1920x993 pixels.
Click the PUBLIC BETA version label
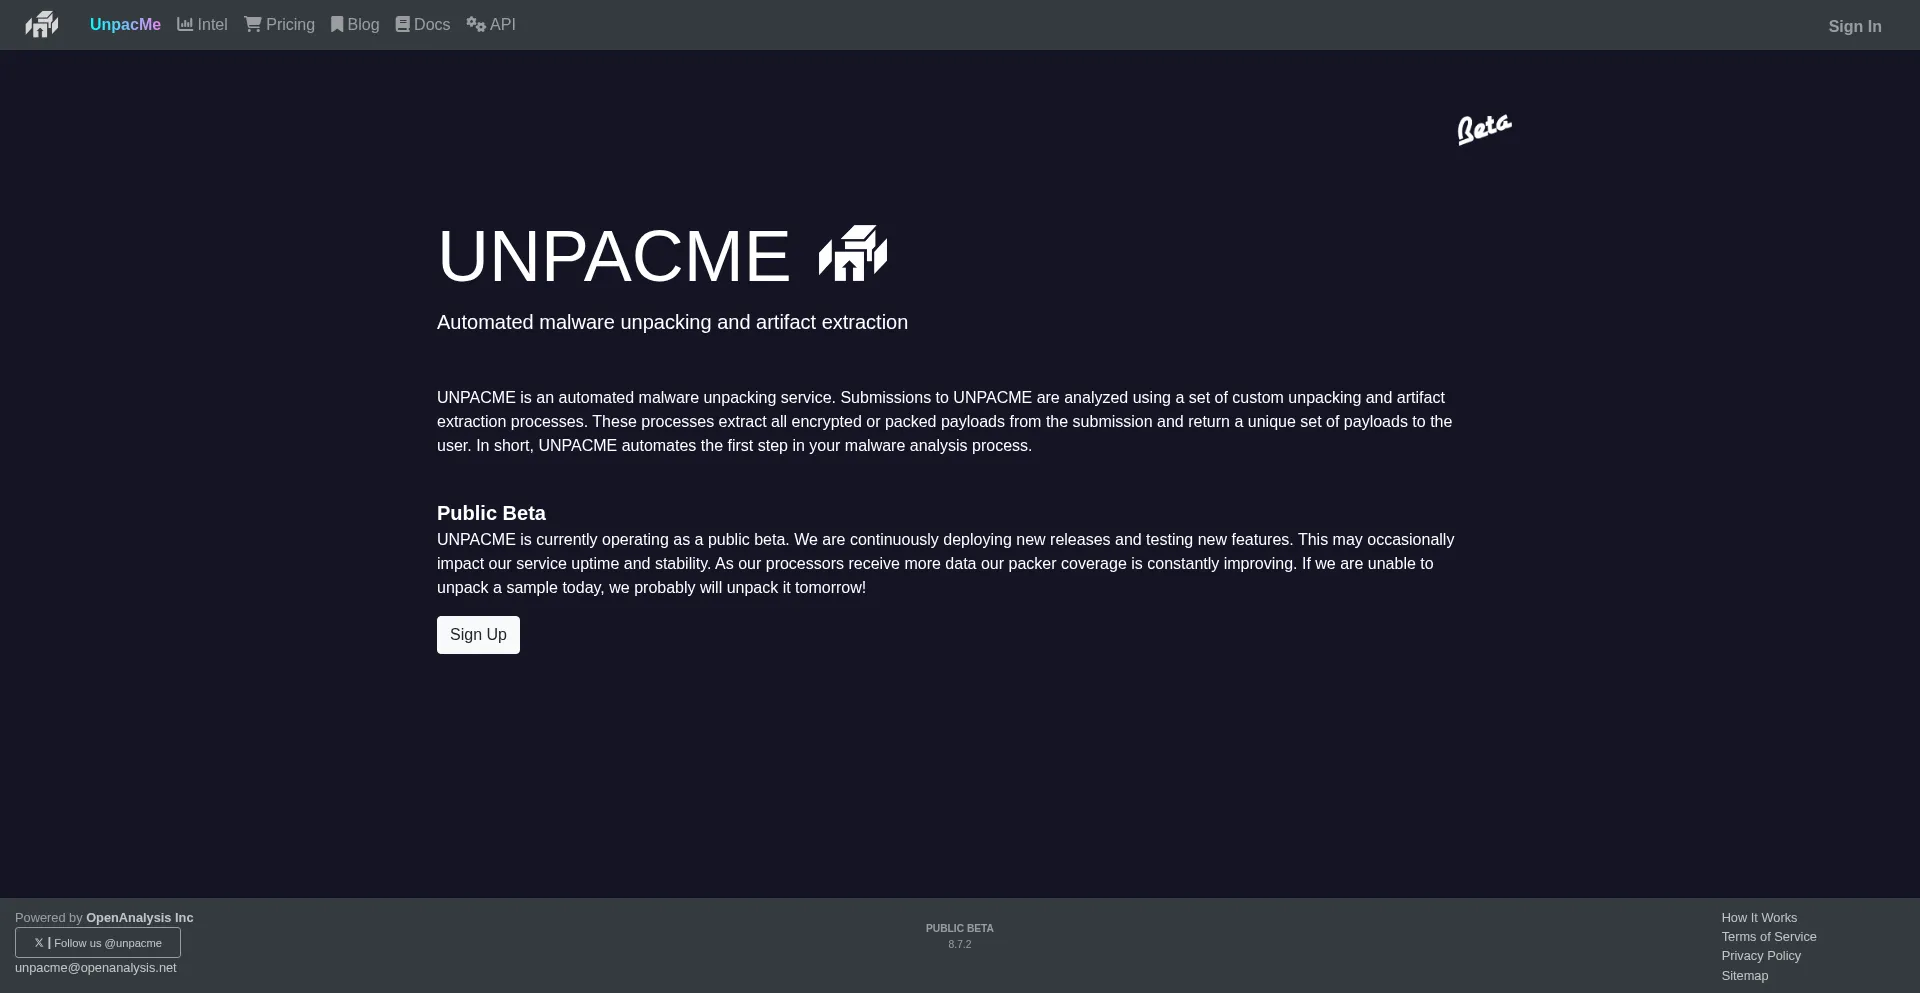[x=959, y=929]
